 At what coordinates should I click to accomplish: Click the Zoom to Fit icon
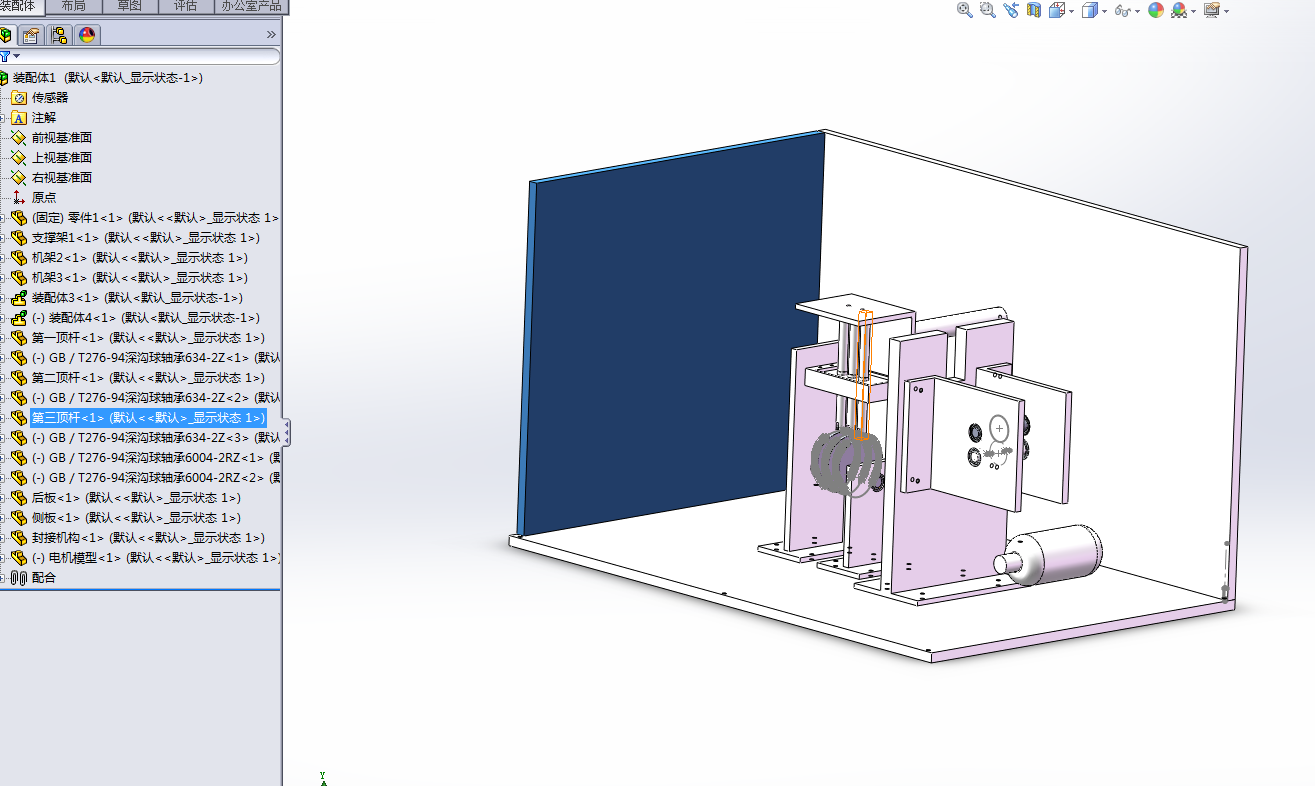click(x=965, y=10)
